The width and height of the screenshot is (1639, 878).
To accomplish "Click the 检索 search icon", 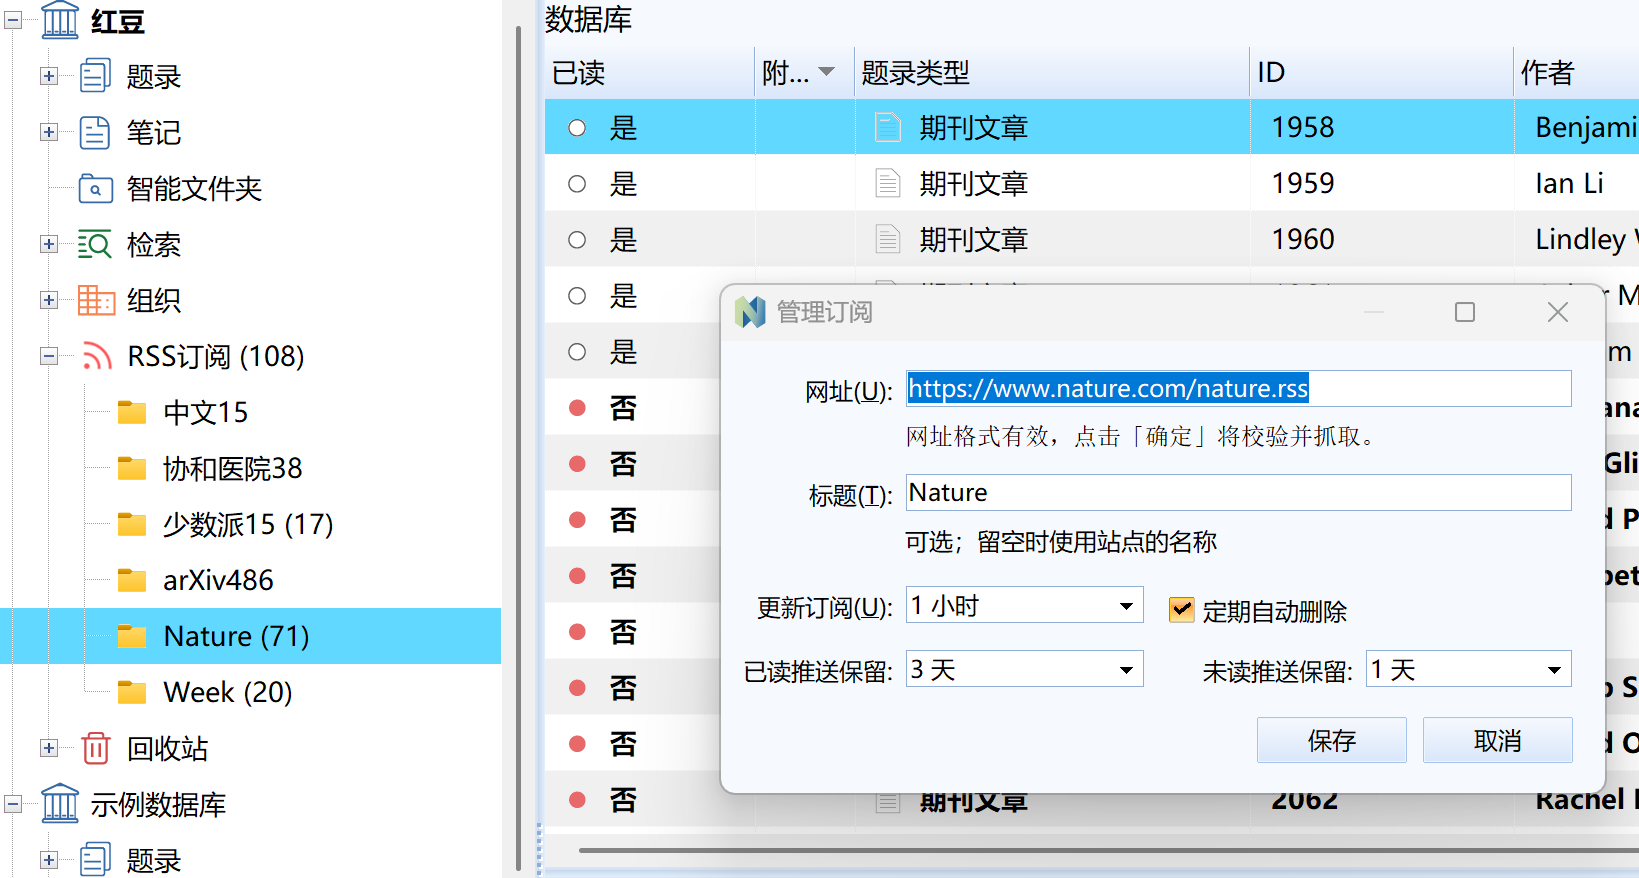I will click(95, 244).
